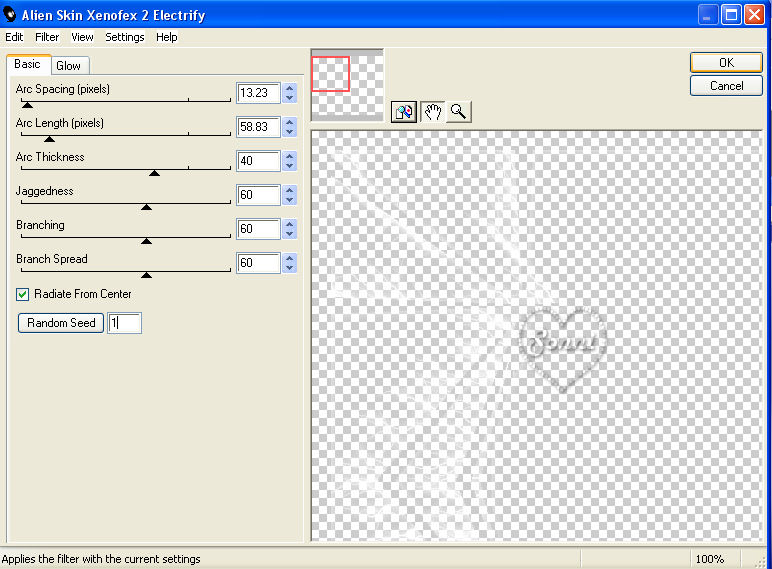Viewport: 772px width, 569px height.
Task: Click the Arc Spacing value field
Action: [258, 93]
